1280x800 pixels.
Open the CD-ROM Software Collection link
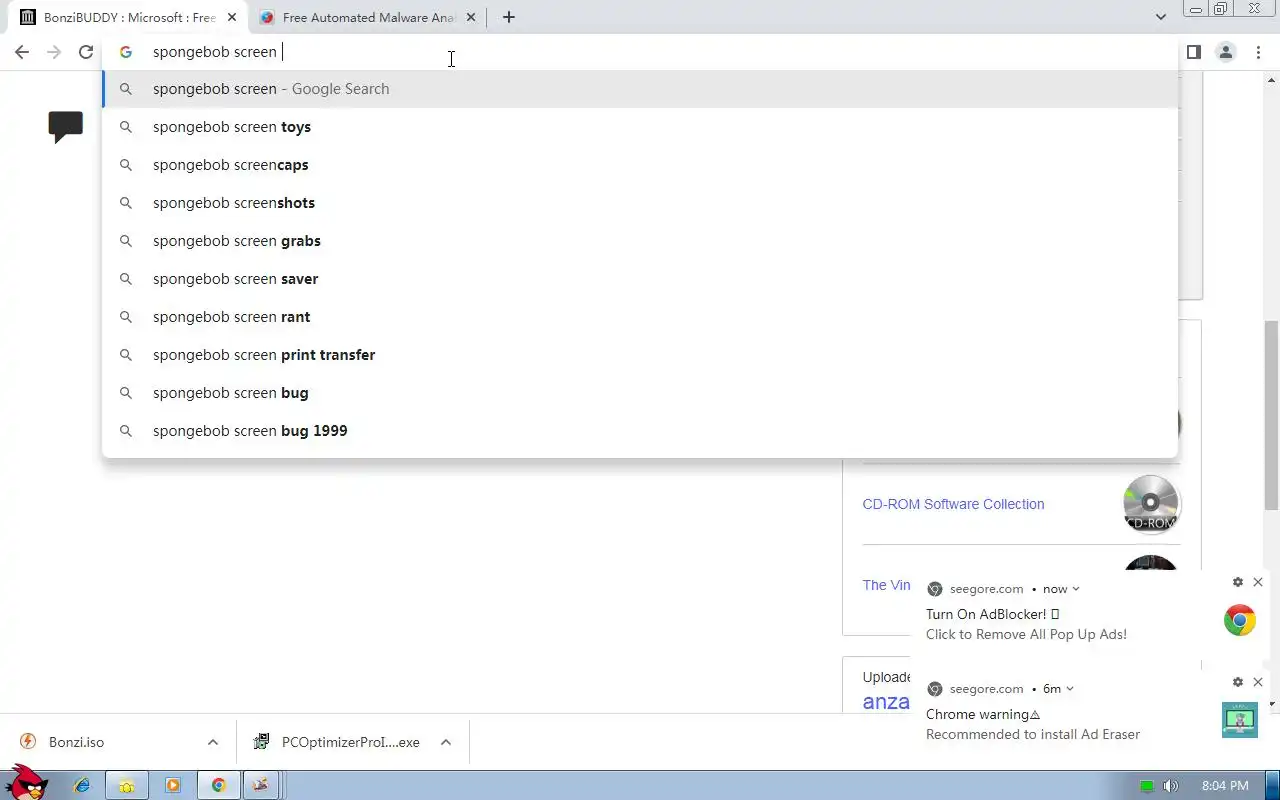coord(953,504)
